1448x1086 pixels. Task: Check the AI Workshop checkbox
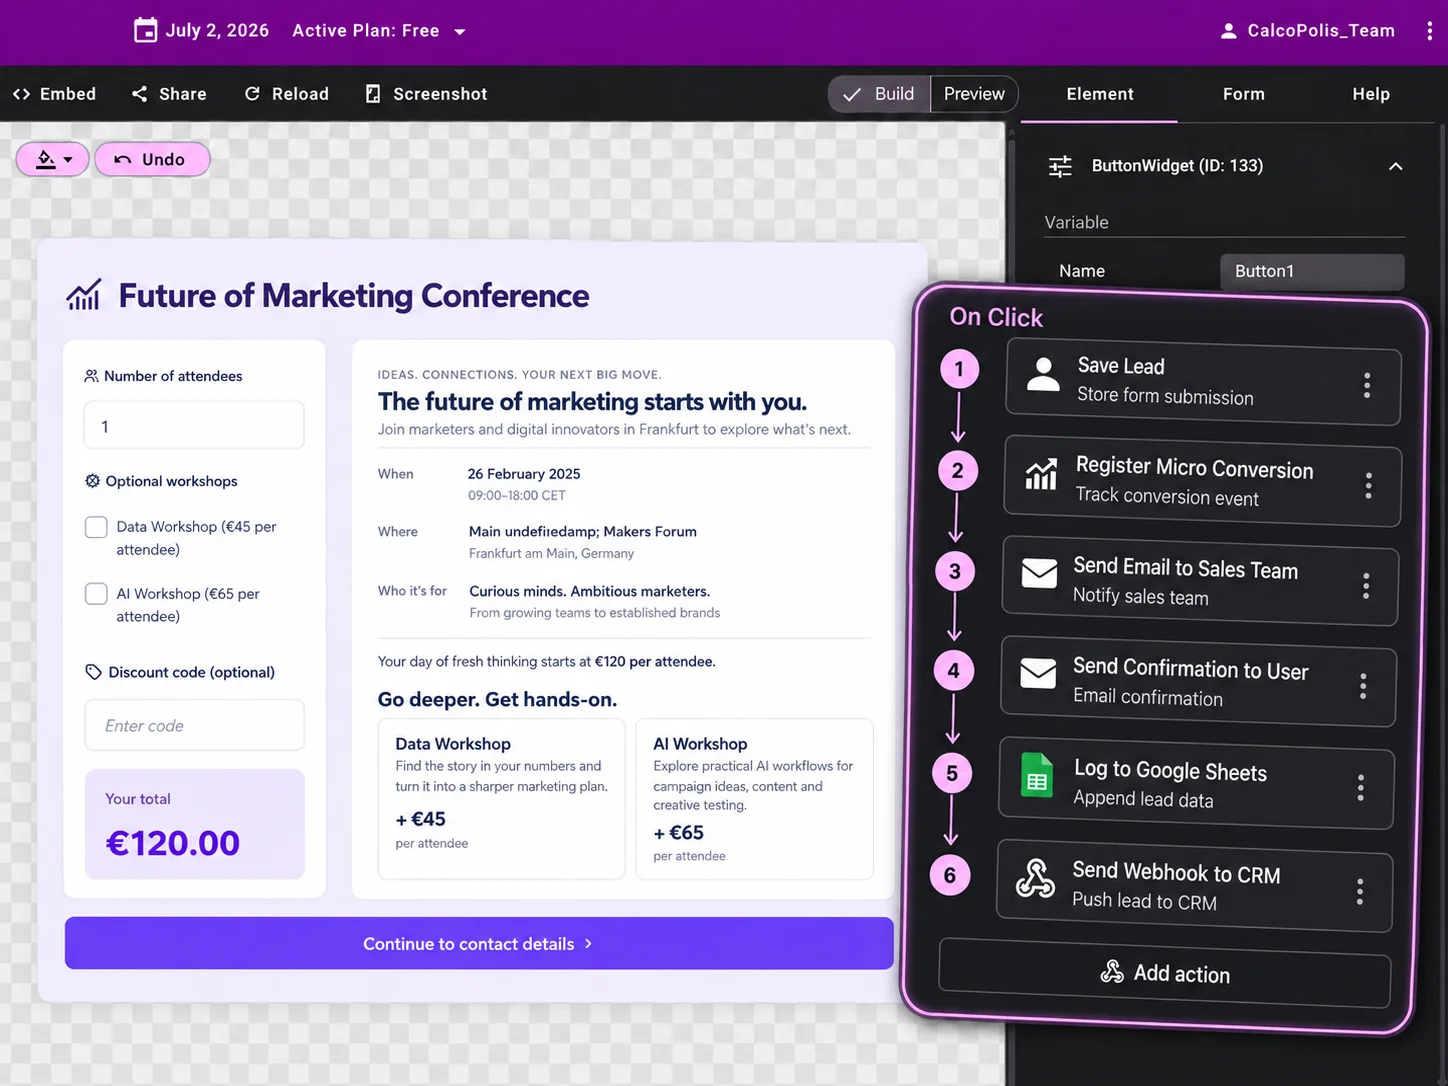point(96,594)
